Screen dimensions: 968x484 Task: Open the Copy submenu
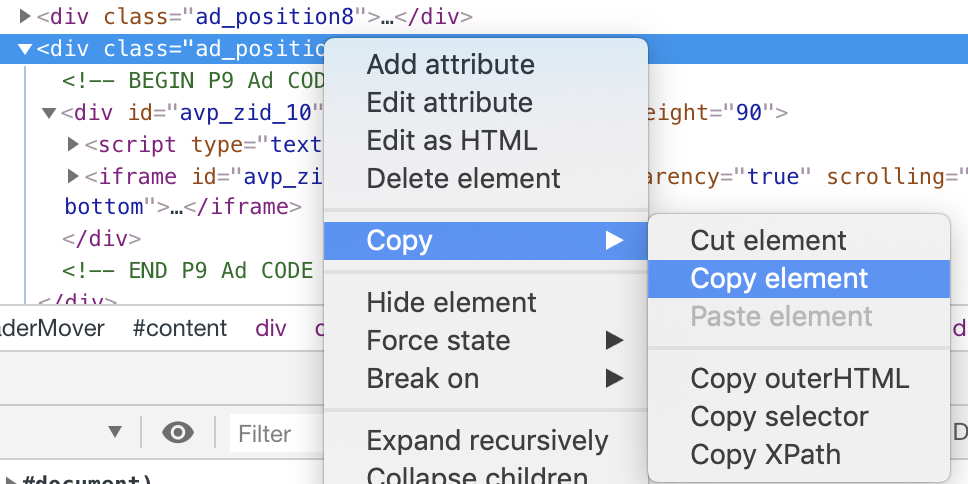(x=485, y=241)
